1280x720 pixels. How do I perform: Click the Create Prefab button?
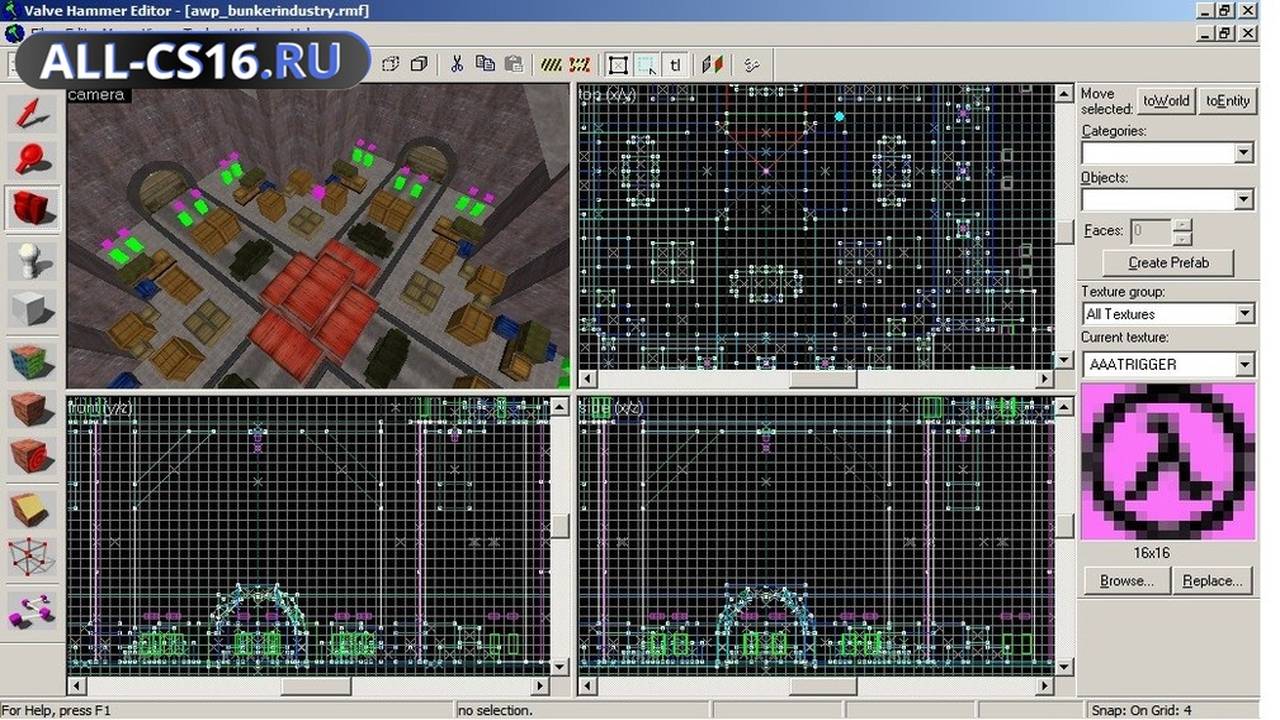point(1168,262)
